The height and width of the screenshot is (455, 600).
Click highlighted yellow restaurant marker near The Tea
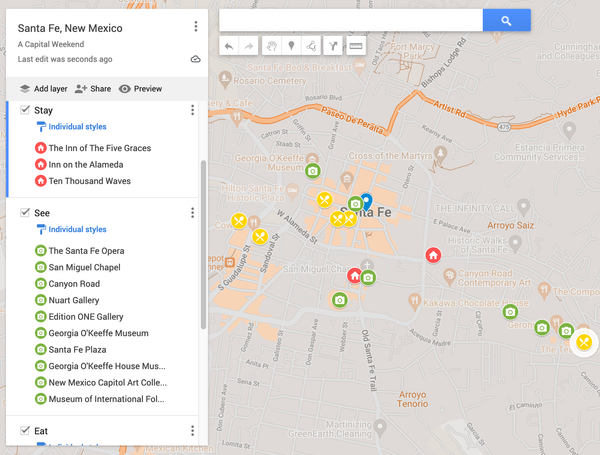584,342
